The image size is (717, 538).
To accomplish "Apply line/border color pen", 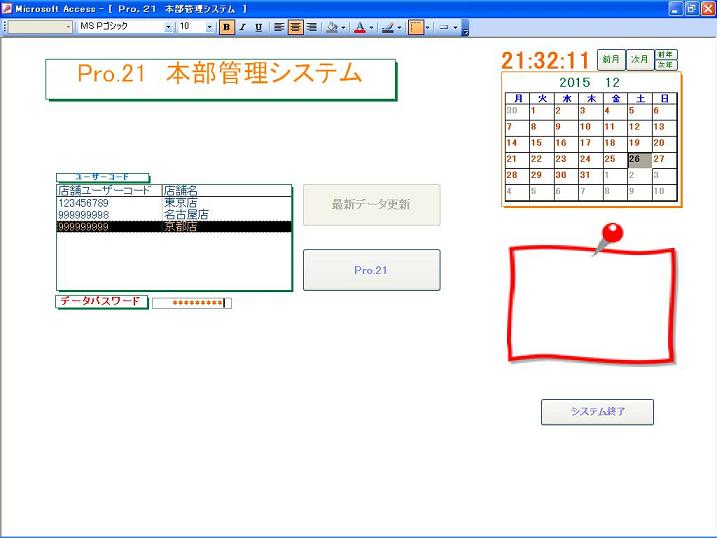I will pos(388,27).
